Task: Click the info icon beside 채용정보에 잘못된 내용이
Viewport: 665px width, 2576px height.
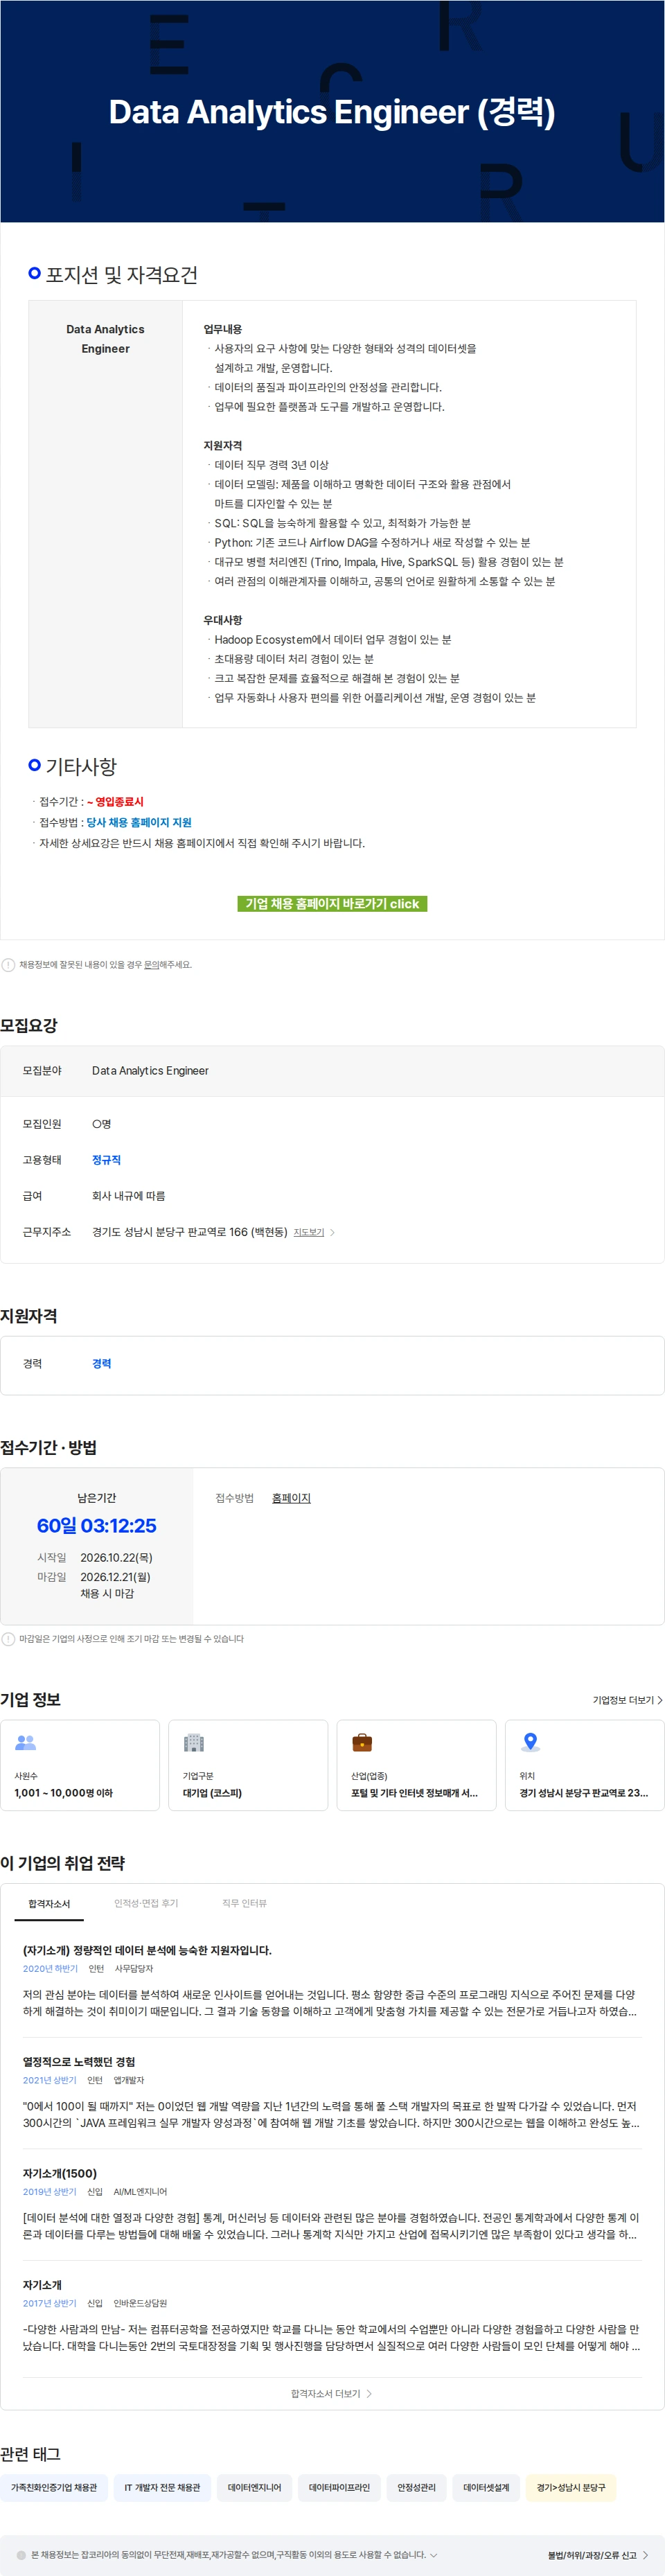Action: pos(8,965)
